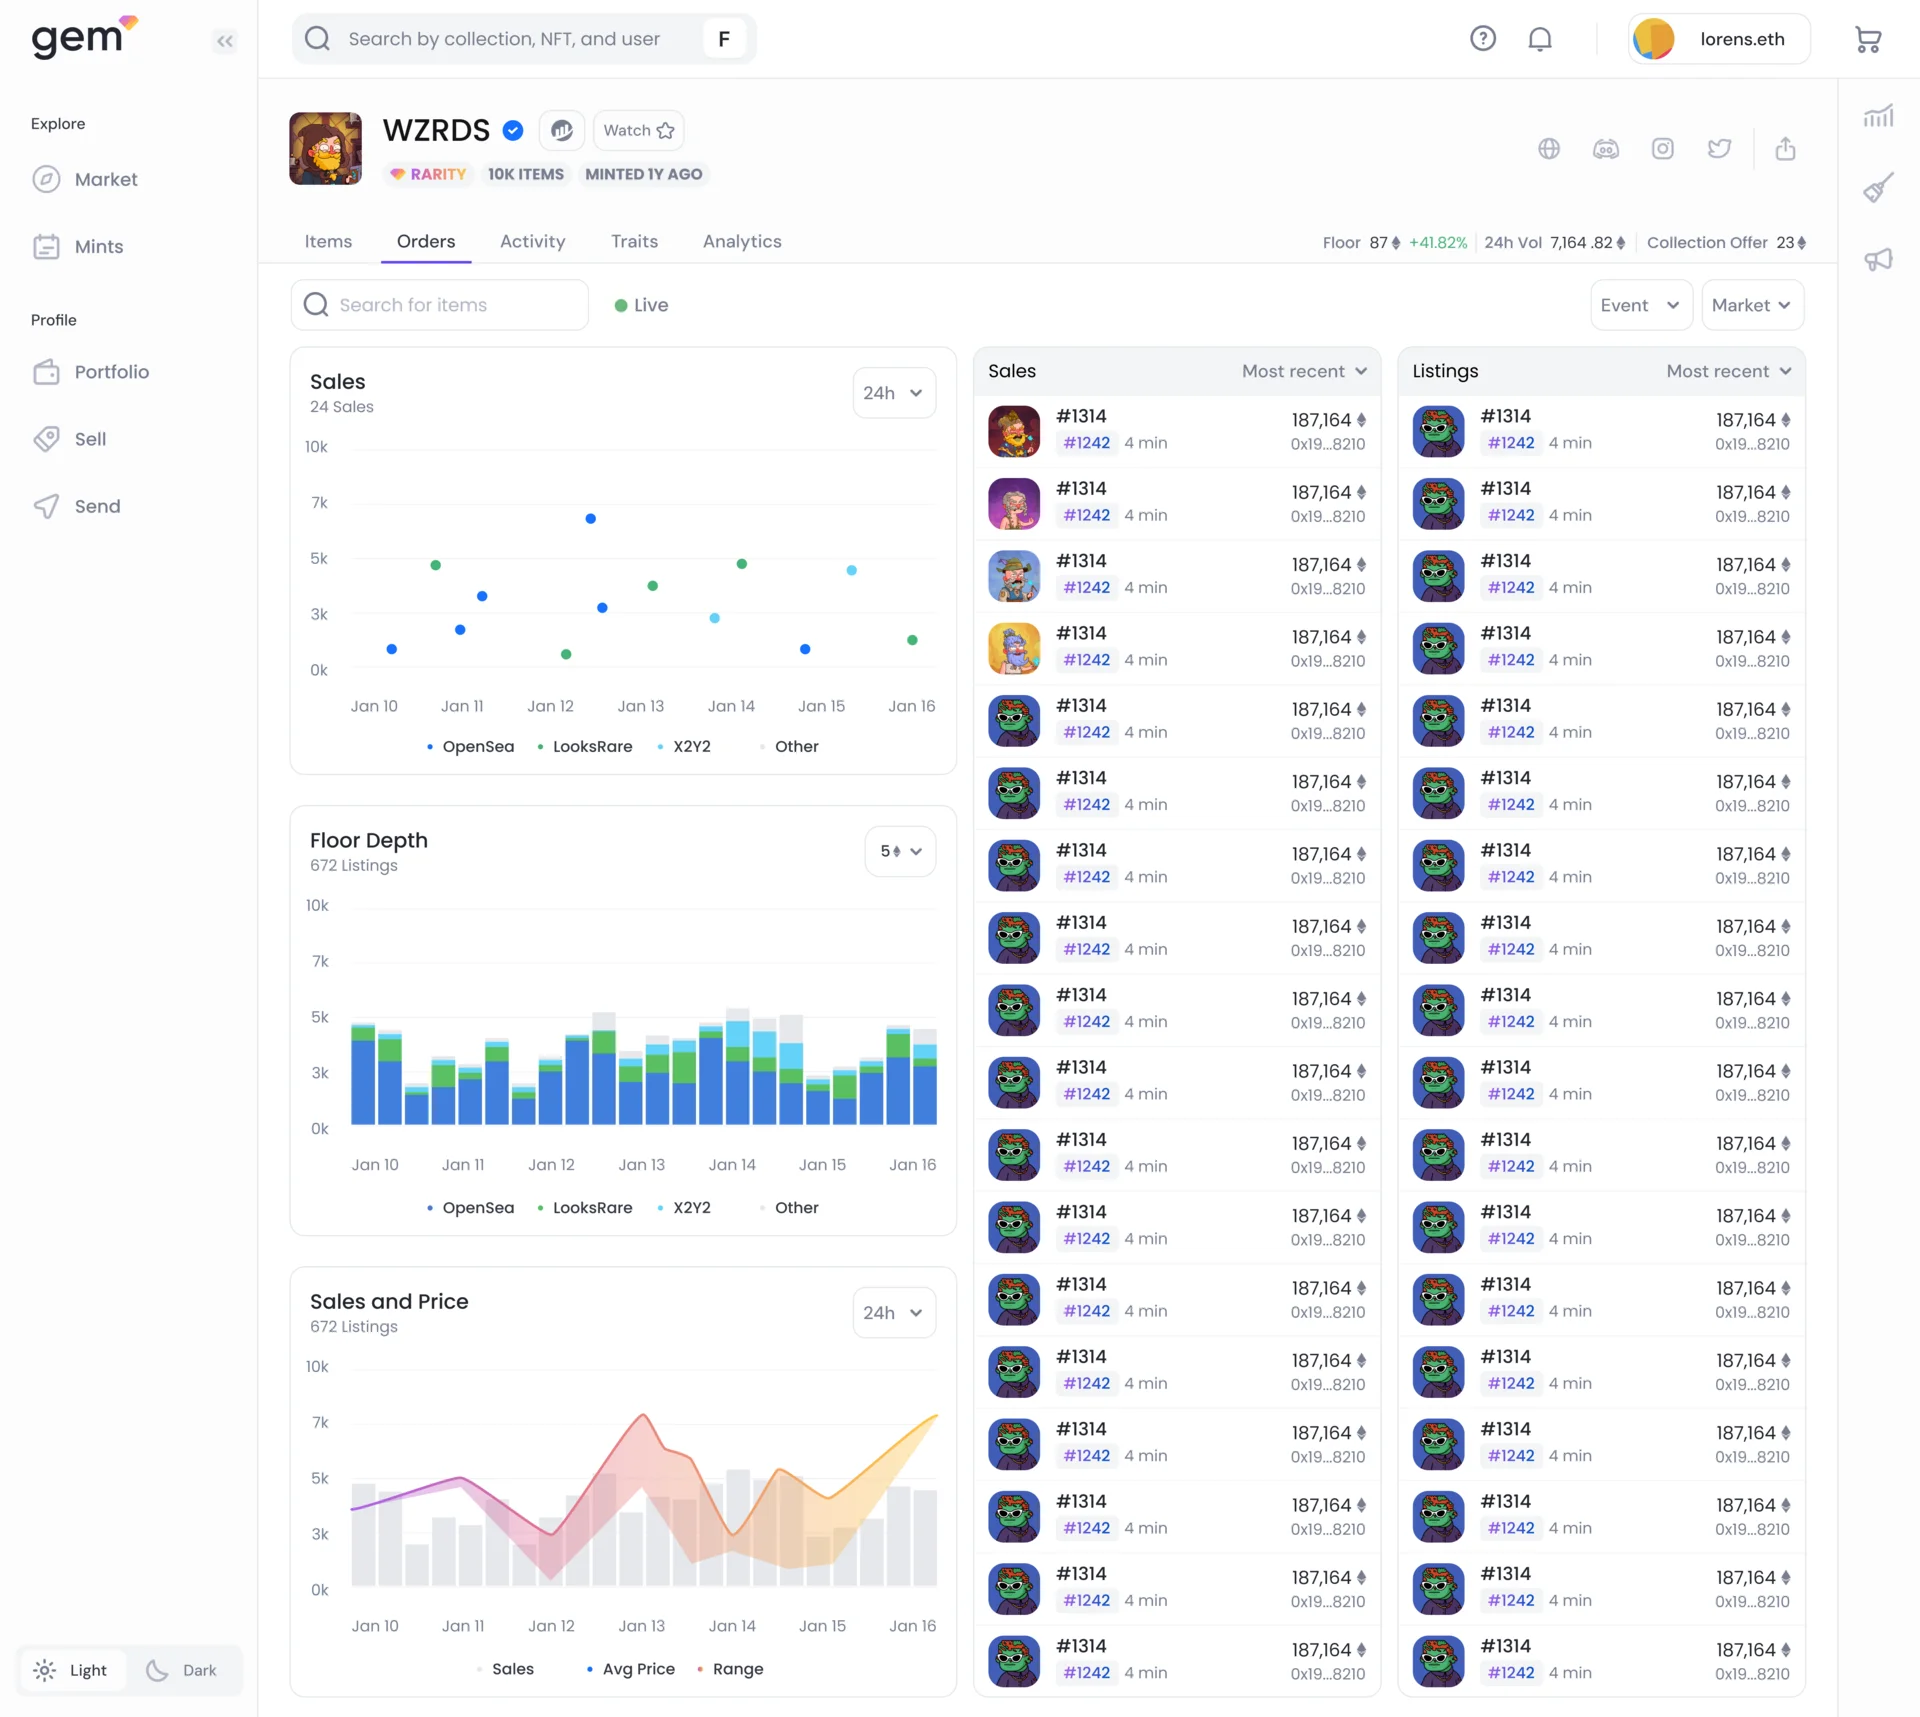Toggle LooksRare legend in Floor Depth chart
The height and width of the screenshot is (1717, 1920).
(x=585, y=1208)
